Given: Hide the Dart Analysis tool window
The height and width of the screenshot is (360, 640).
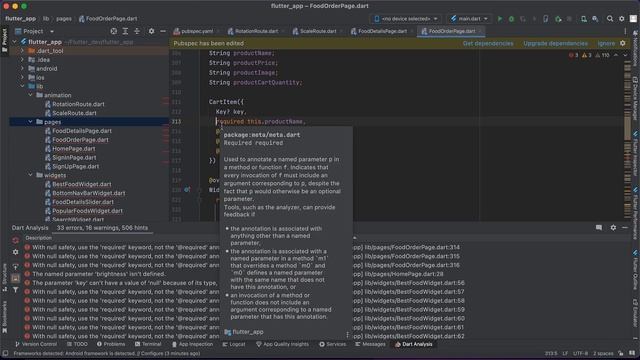Looking at the screenshot, I should 625,228.
